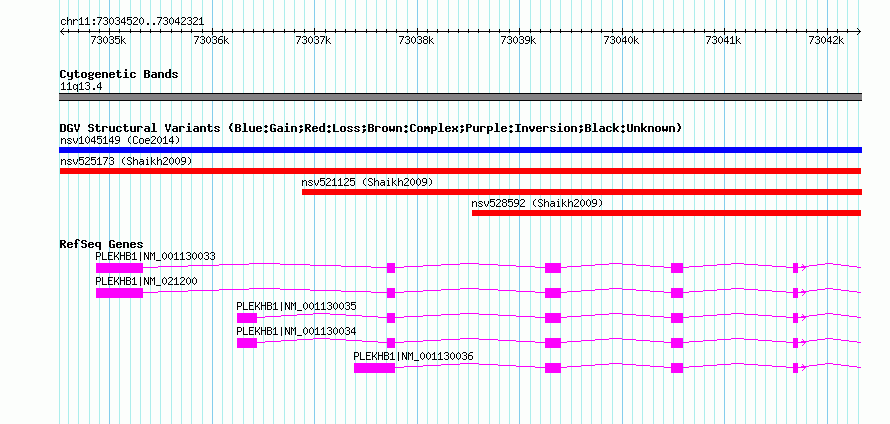Select the first exon of NM_001130034
Viewport: 890px width, 424px height.
click(247, 343)
